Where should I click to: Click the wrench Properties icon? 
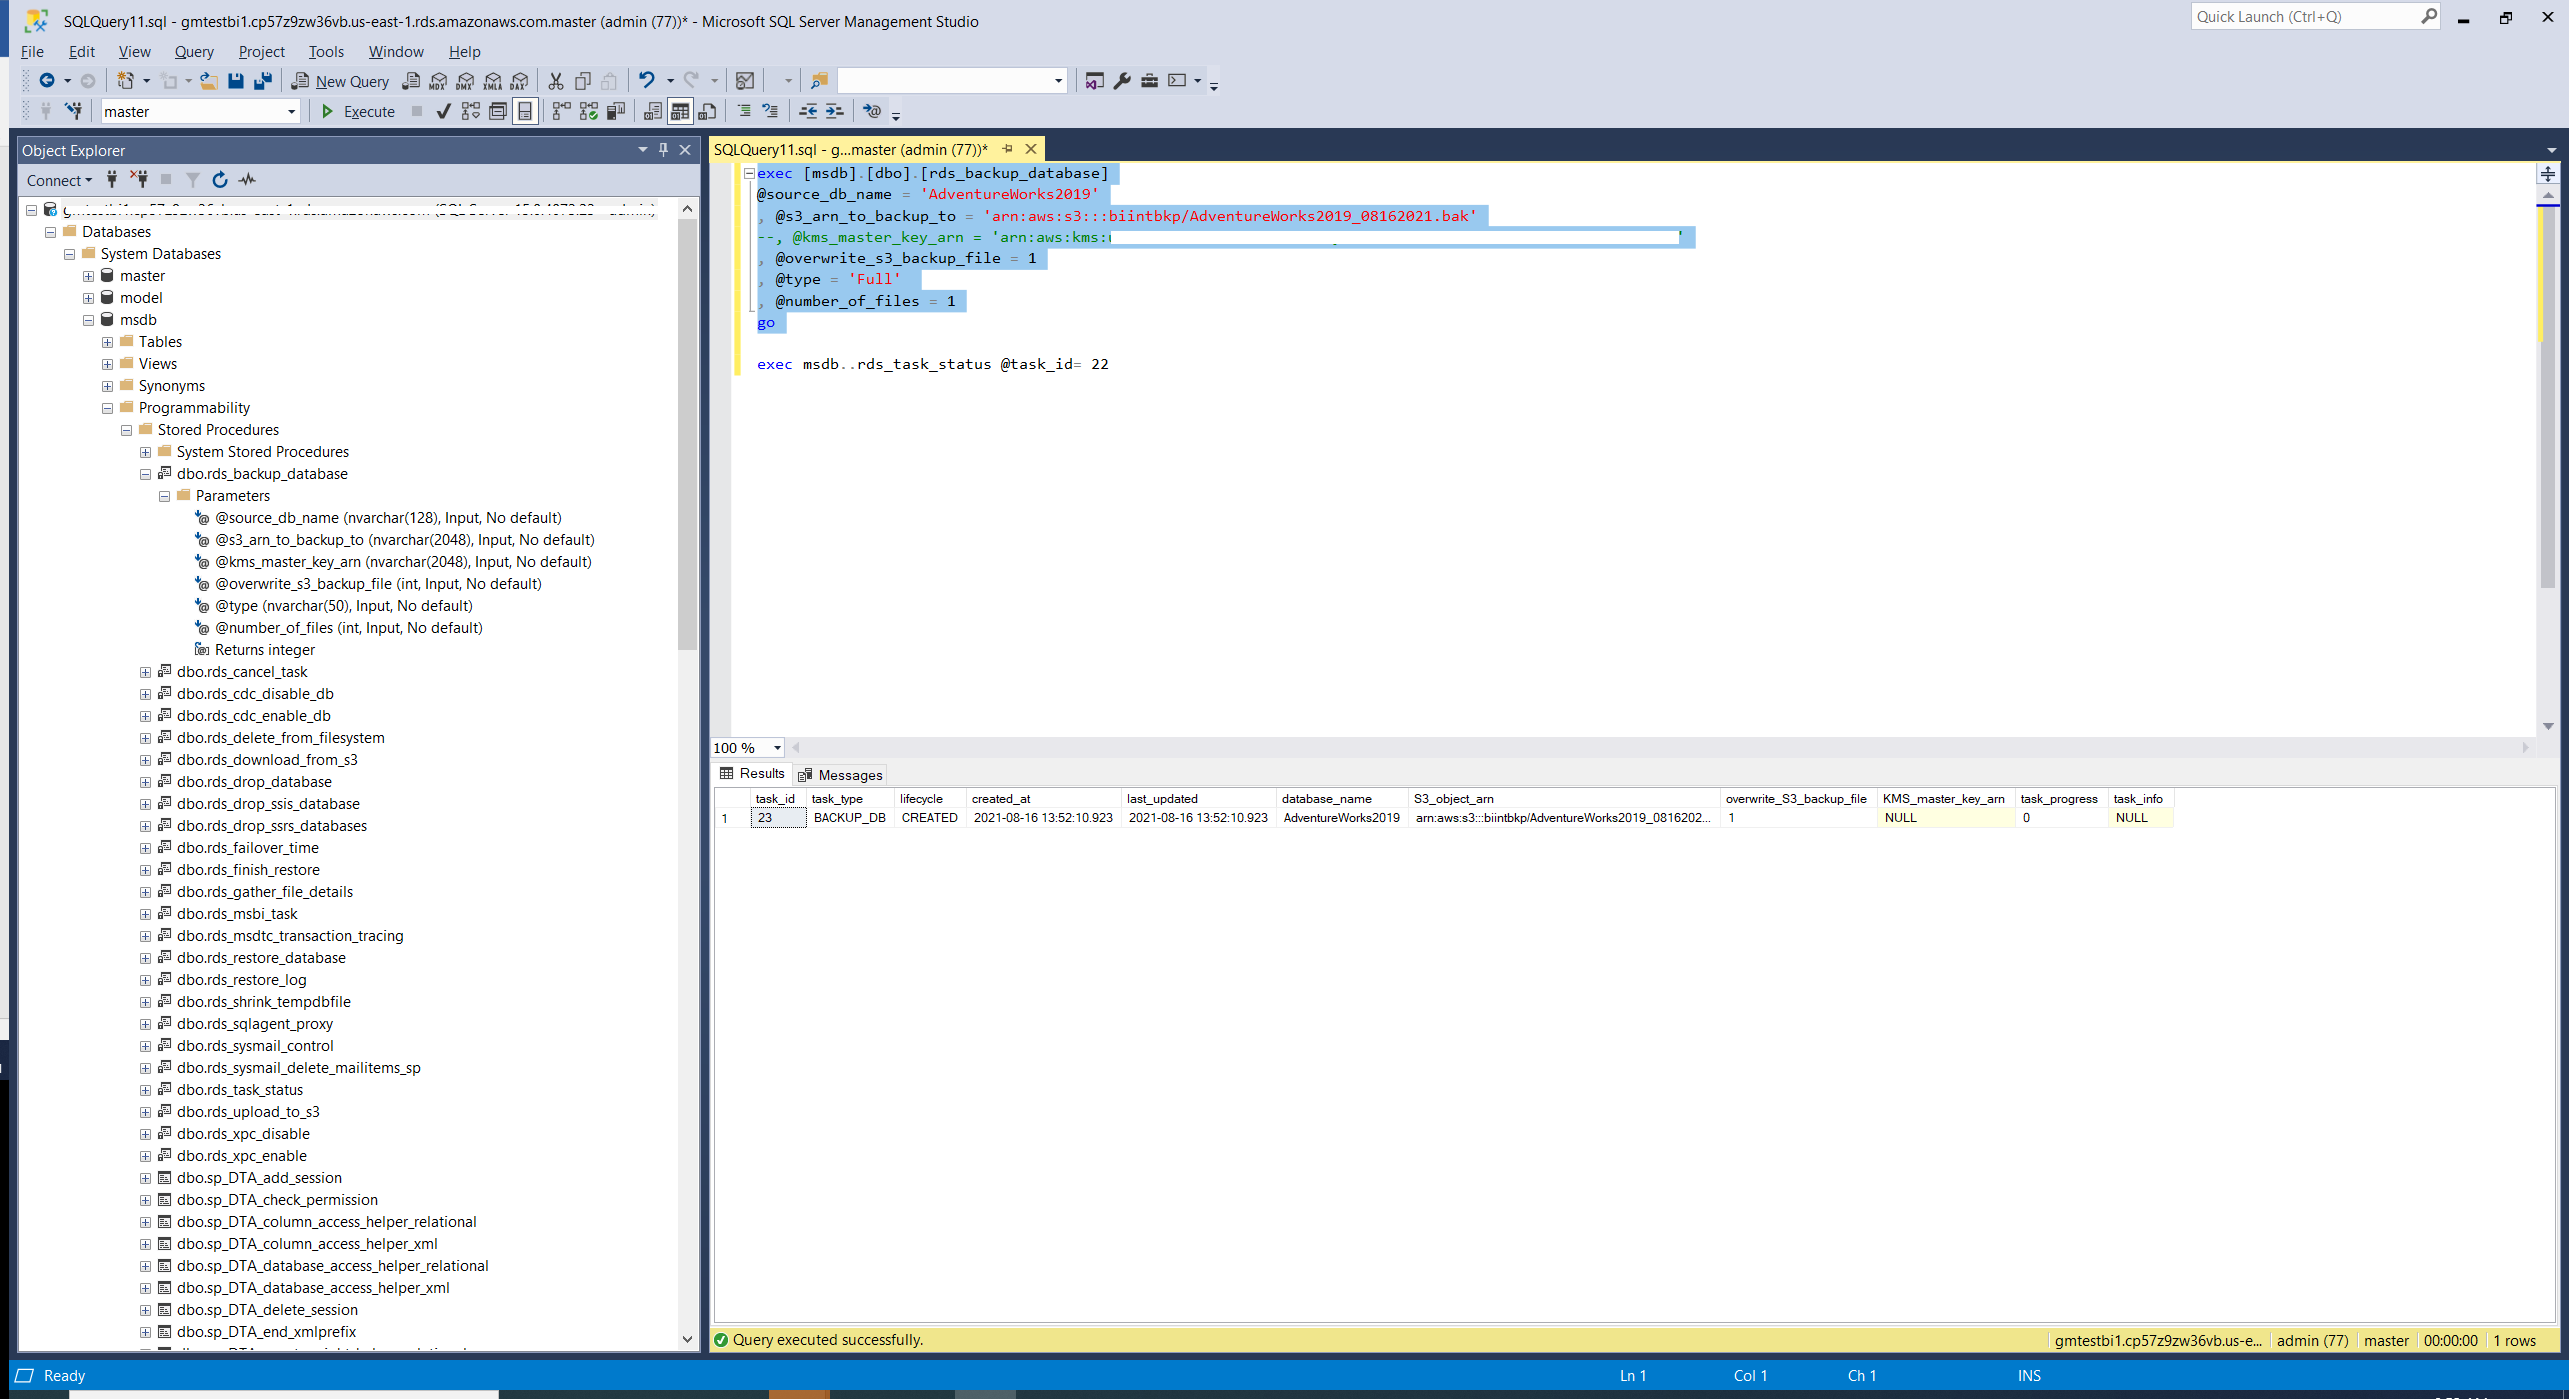coord(1122,81)
